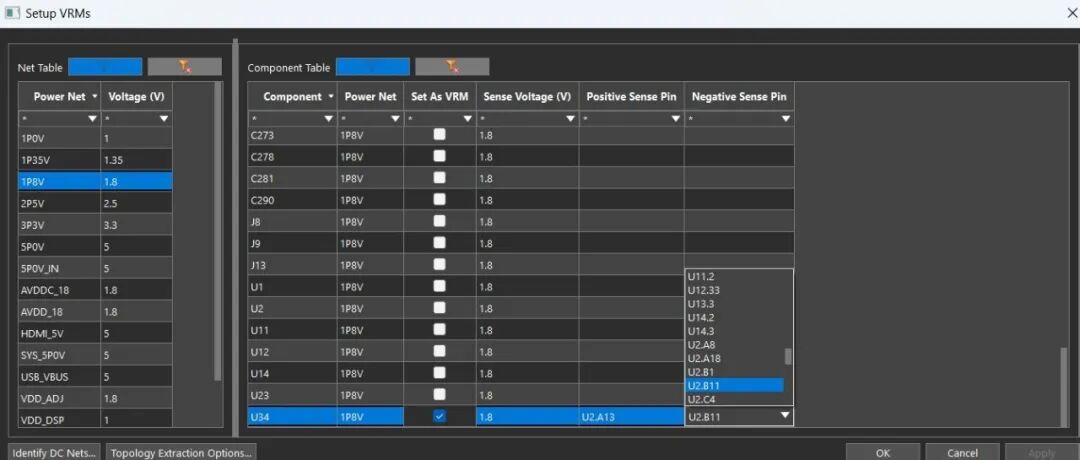
Task: Check Set As VRM for C273
Action: pos(439,134)
